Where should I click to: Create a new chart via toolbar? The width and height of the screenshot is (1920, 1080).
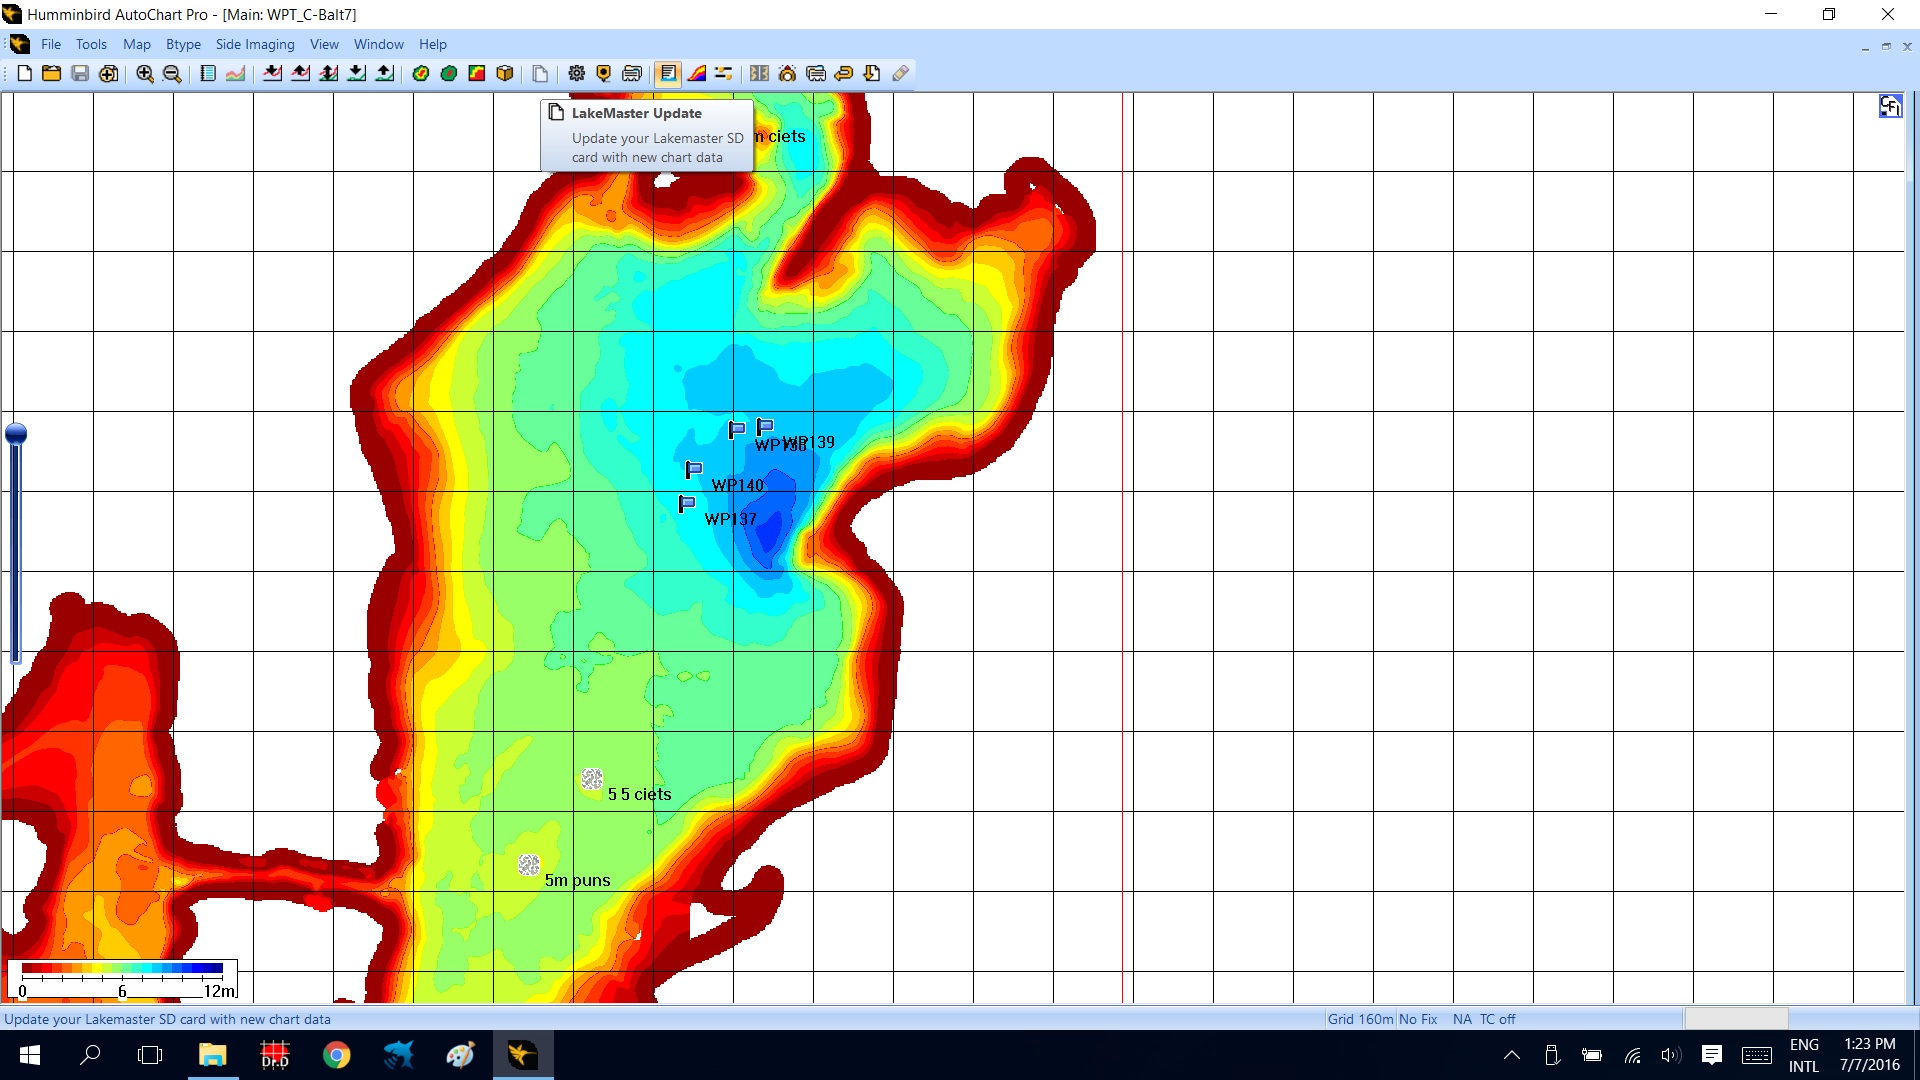[23, 73]
